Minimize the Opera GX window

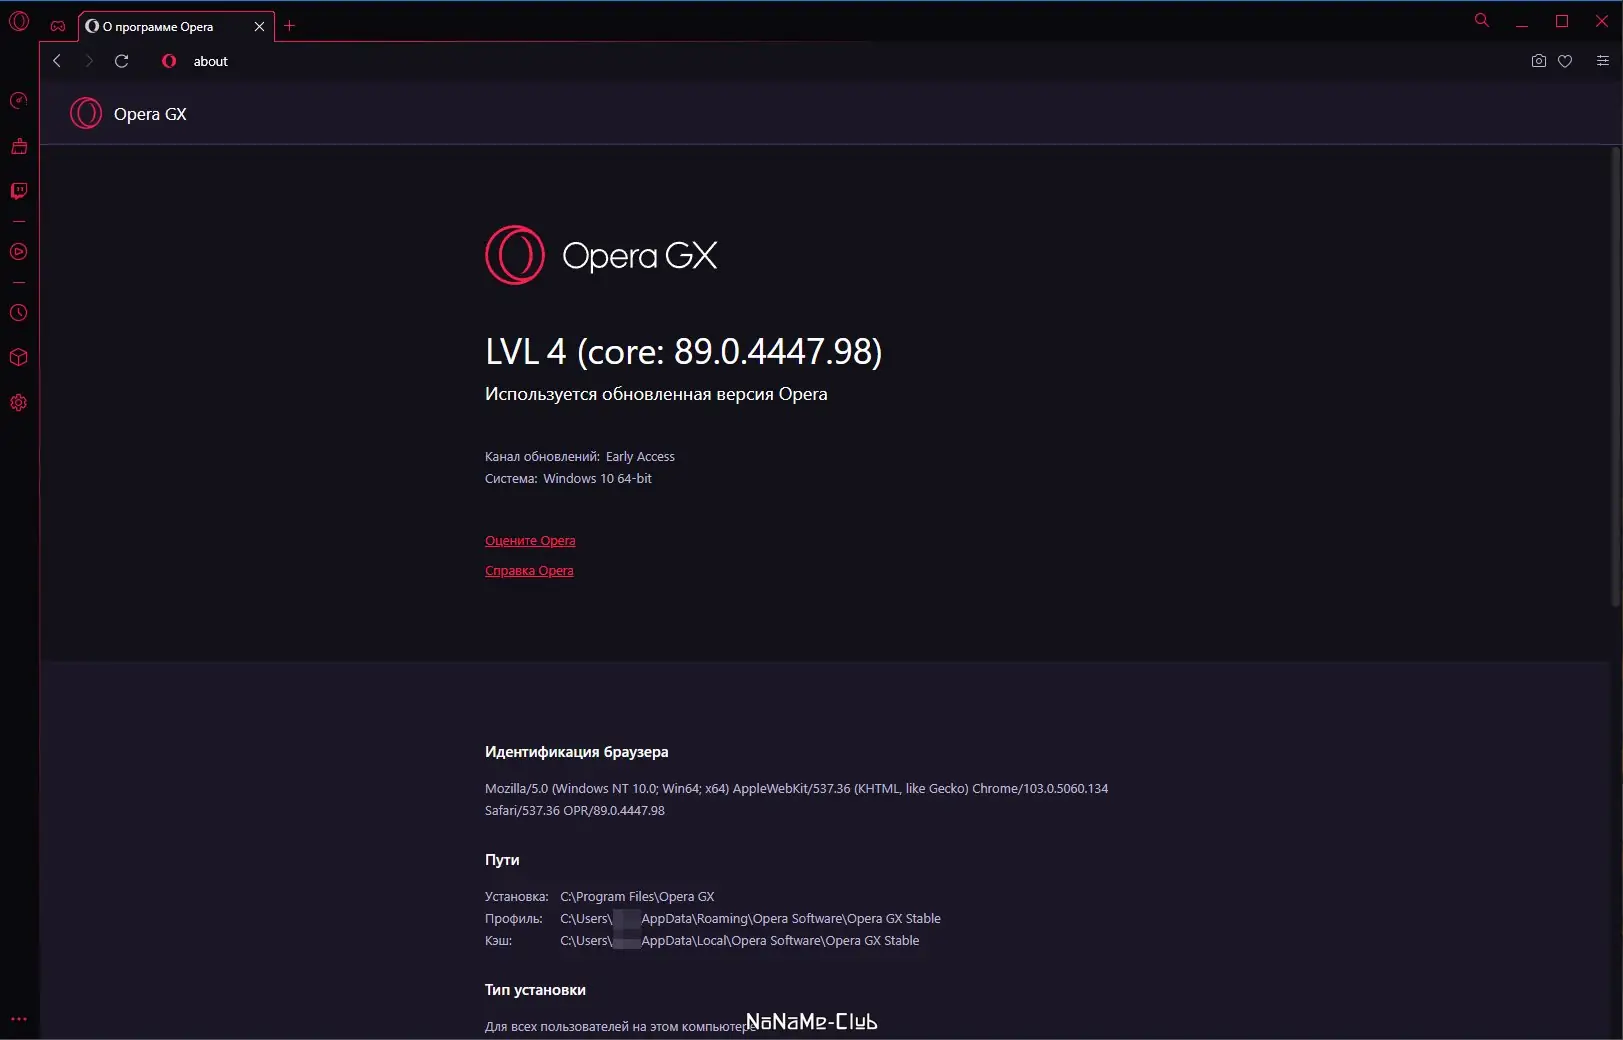pos(1522,22)
